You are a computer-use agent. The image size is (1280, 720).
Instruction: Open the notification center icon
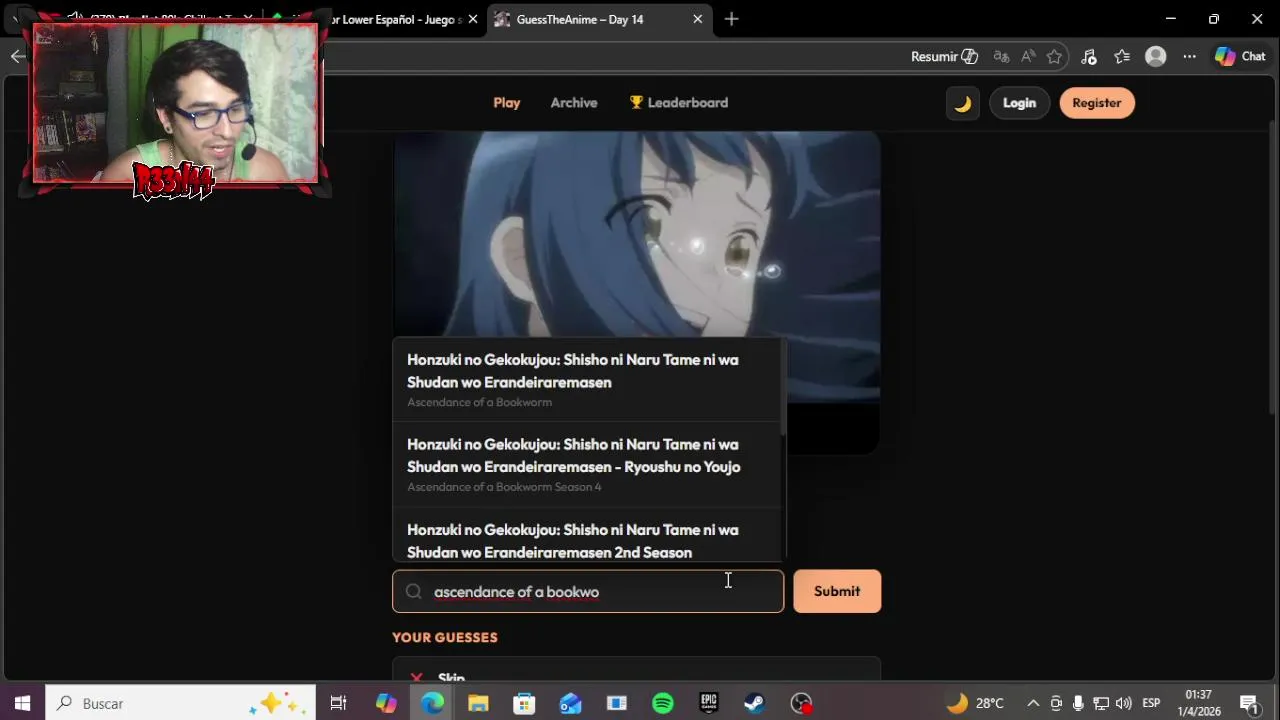[1249, 703]
